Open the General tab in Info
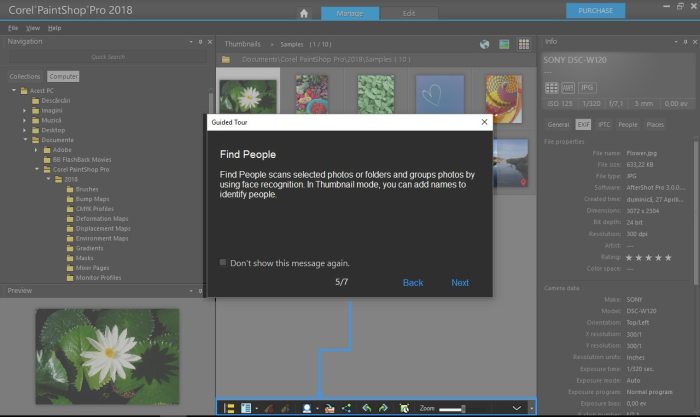This screenshot has height=417, width=700. click(558, 125)
